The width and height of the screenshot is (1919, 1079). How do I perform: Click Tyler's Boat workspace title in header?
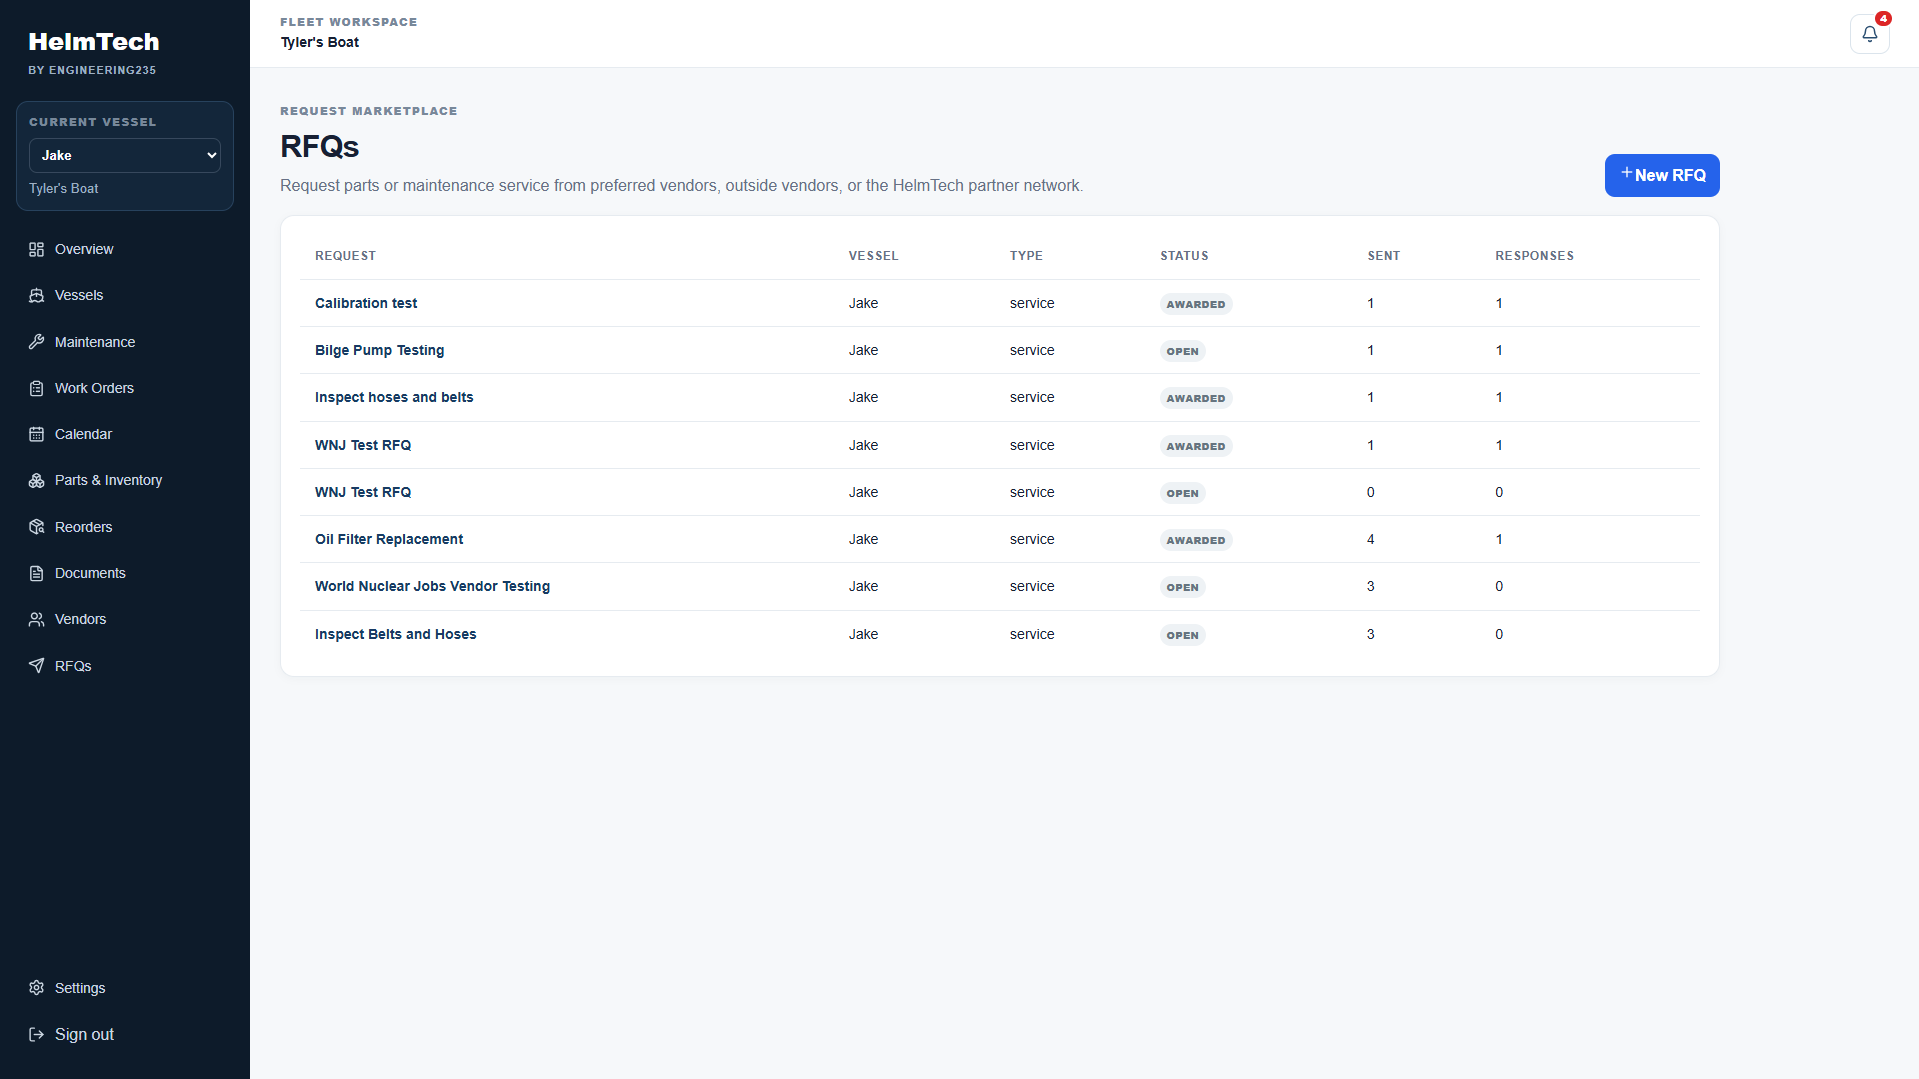coord(319,42)
